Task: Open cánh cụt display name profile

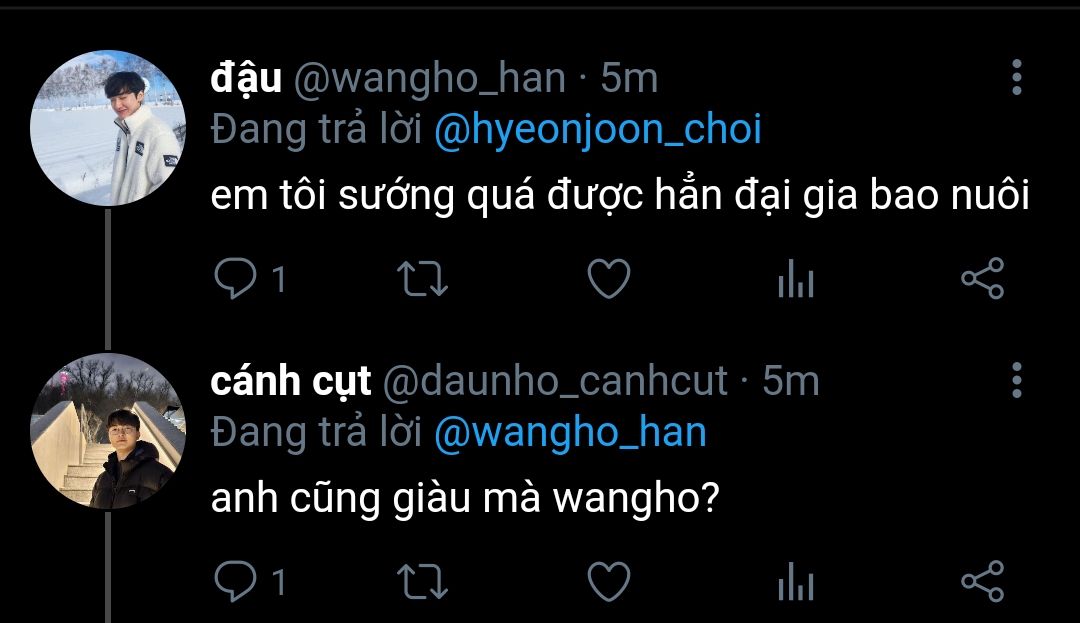Action: (x=291, y=381)
